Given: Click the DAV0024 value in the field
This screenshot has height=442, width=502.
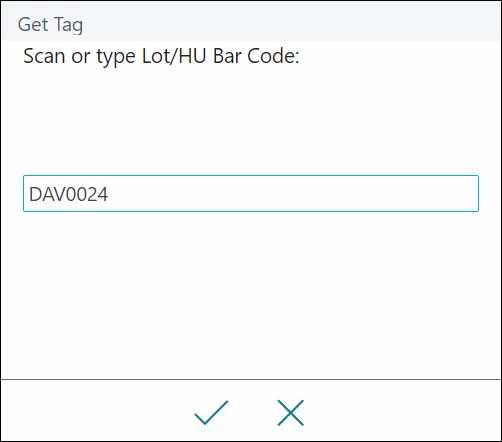Looking at the screenshot, I should coord(68,194).
